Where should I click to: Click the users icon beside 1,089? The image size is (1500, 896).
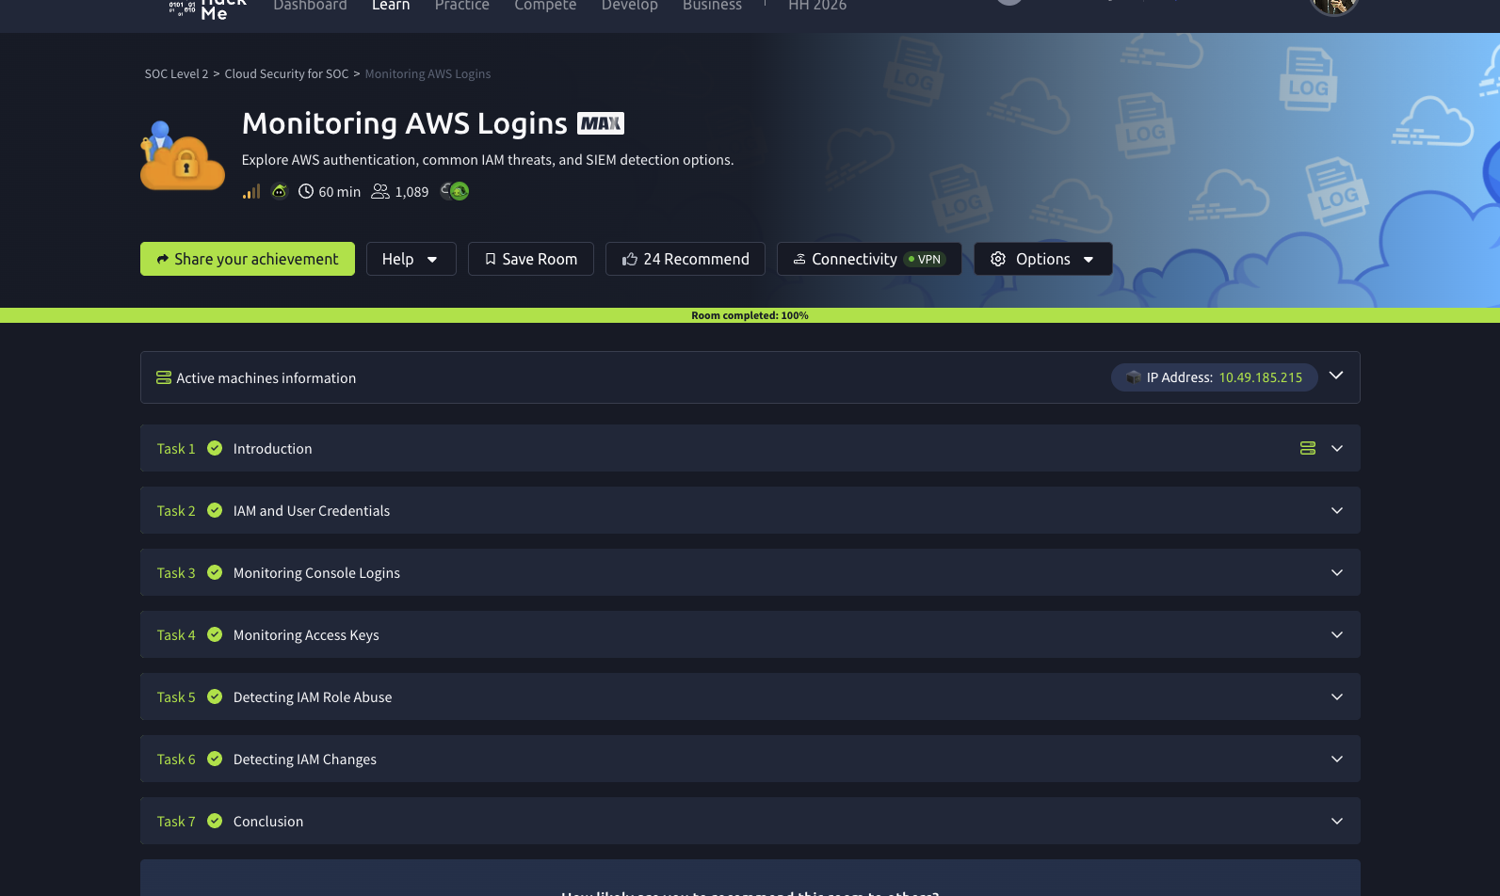coord(380,191)
